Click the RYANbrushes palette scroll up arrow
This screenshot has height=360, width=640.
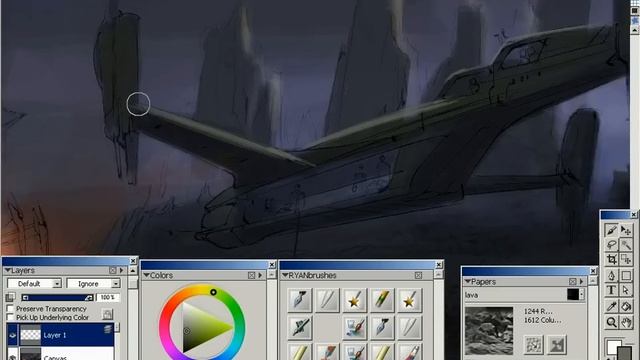pos(438,276)
